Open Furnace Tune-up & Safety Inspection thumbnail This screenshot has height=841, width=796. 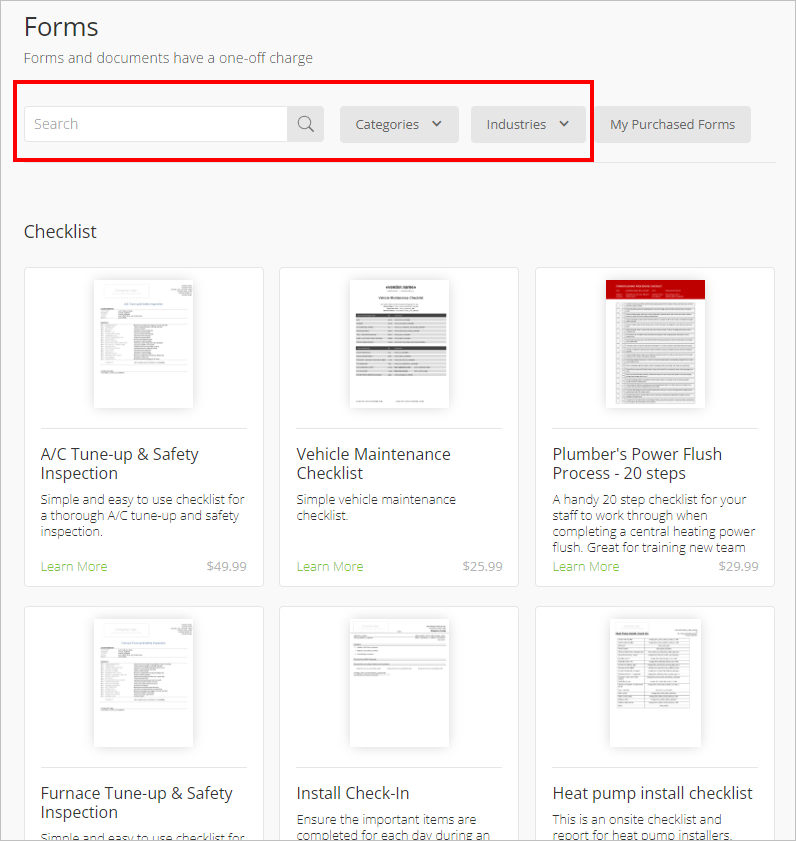(143, 683)
